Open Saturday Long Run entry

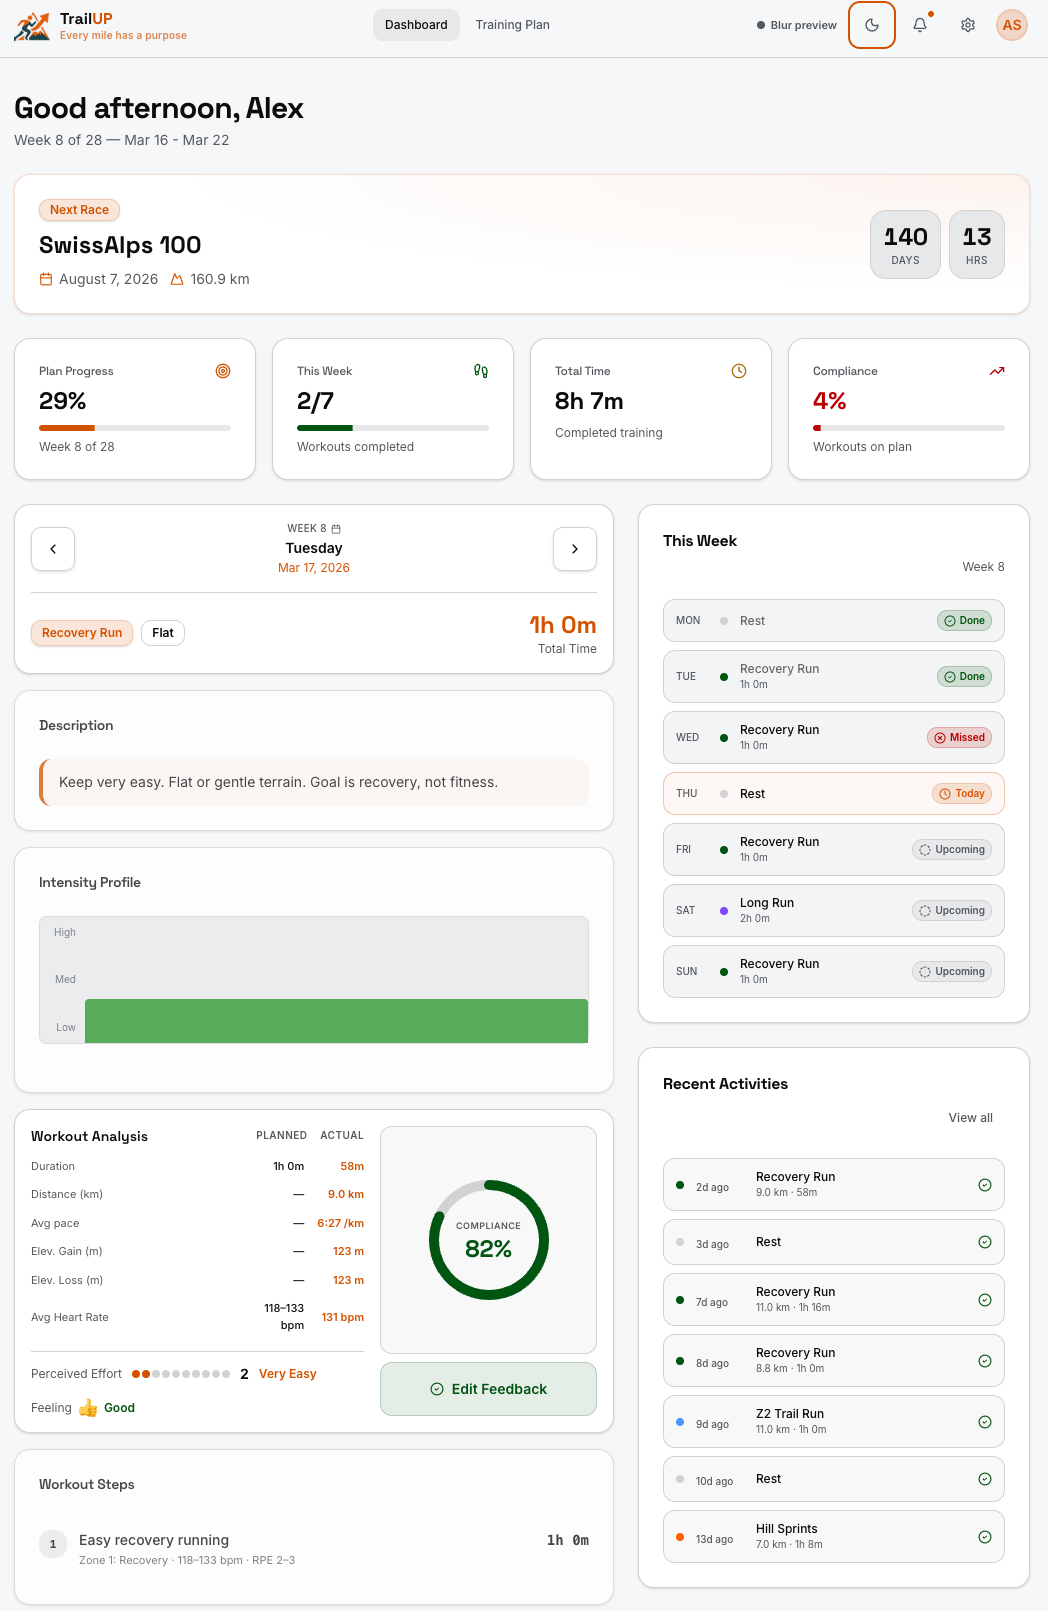click(x=833, y=911)
